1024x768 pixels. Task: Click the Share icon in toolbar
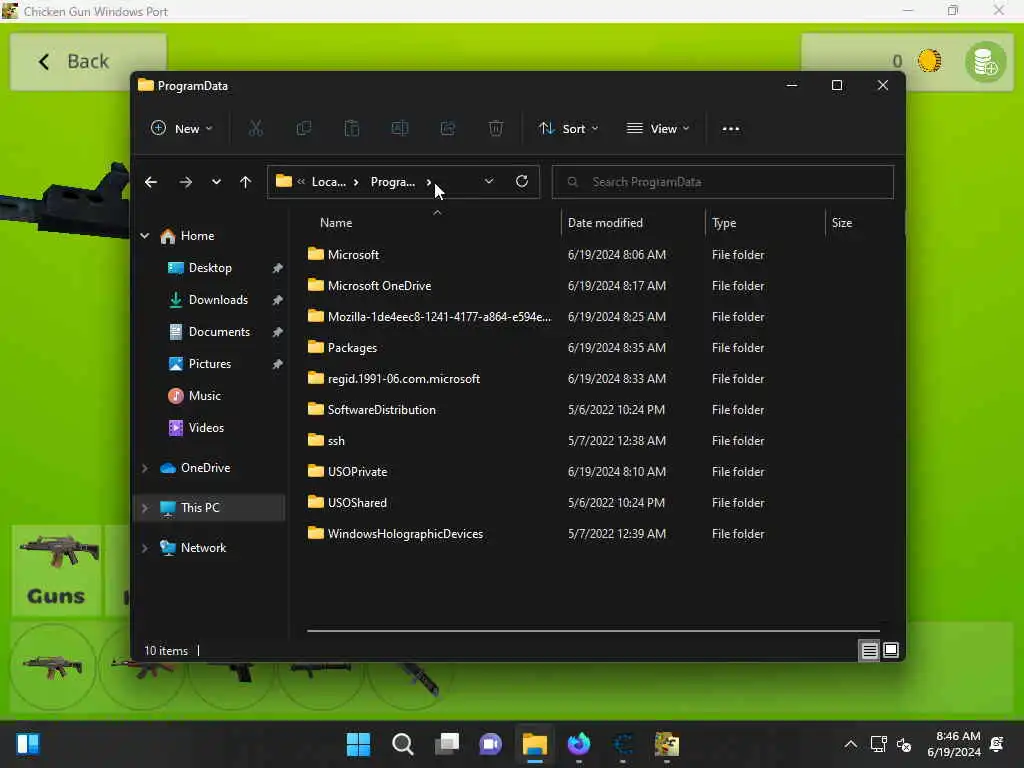[x=448, y=129]
